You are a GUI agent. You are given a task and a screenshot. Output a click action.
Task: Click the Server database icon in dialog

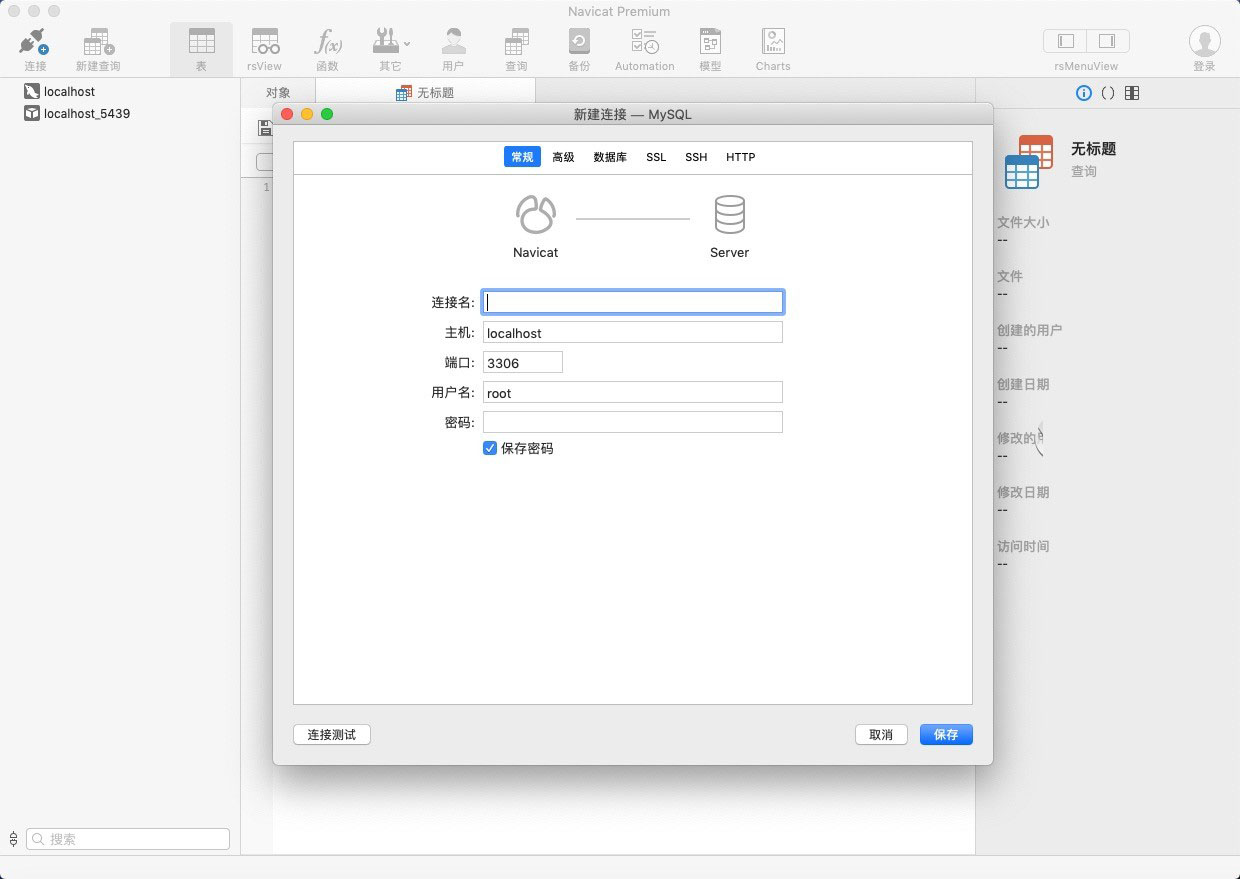(x=729, y=214)
